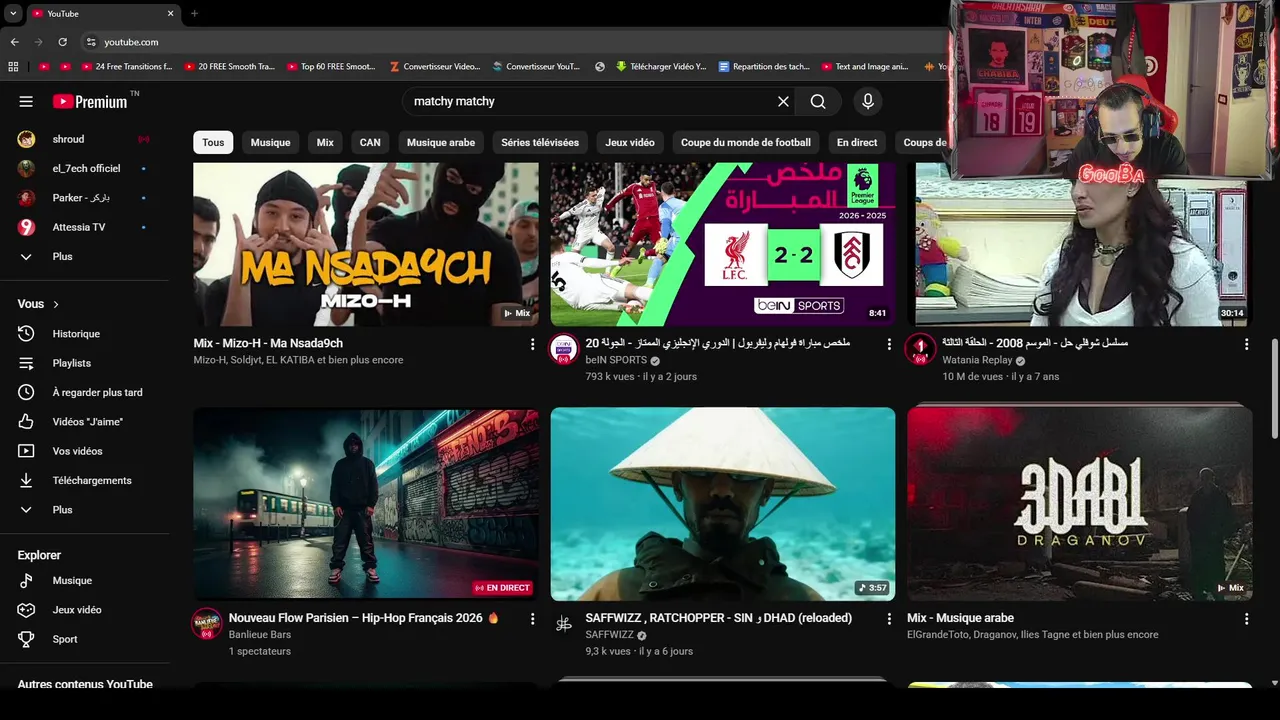Play the 3DABI Draganov mix thumbnail
This screenshot has width=1280, height=720.
tap(1079, 504)
